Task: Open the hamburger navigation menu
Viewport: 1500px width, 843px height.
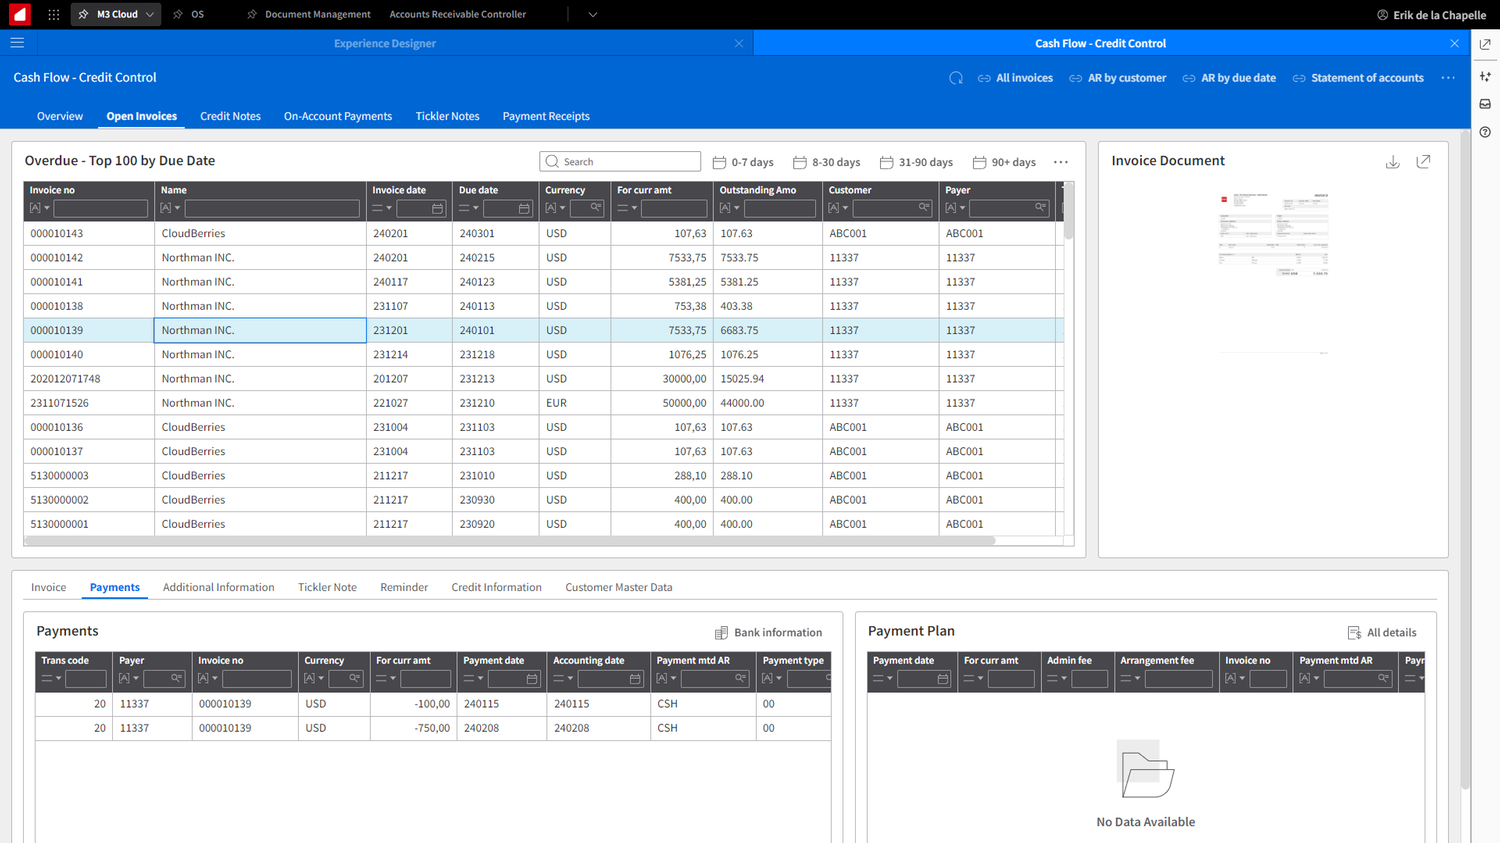Action: pos(17,42)
